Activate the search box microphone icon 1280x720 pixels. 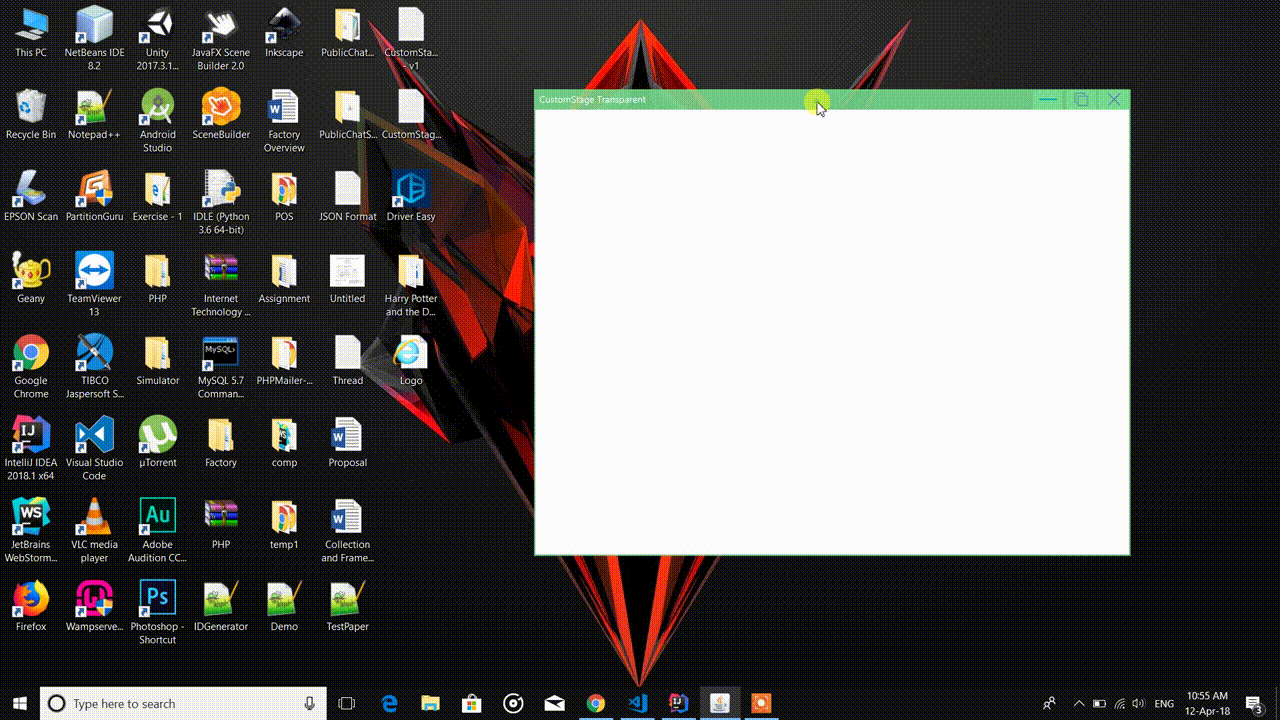(x=310, y=704)
